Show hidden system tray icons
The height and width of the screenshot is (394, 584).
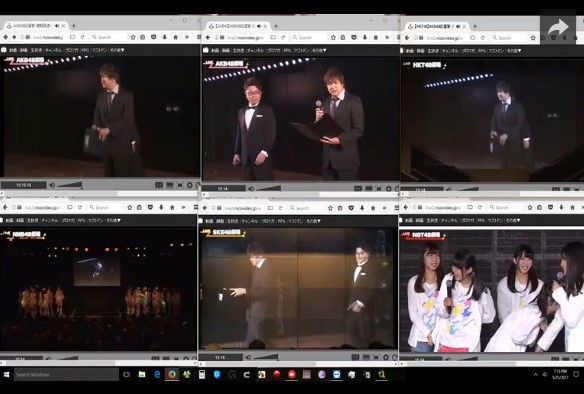coord(536,374)
